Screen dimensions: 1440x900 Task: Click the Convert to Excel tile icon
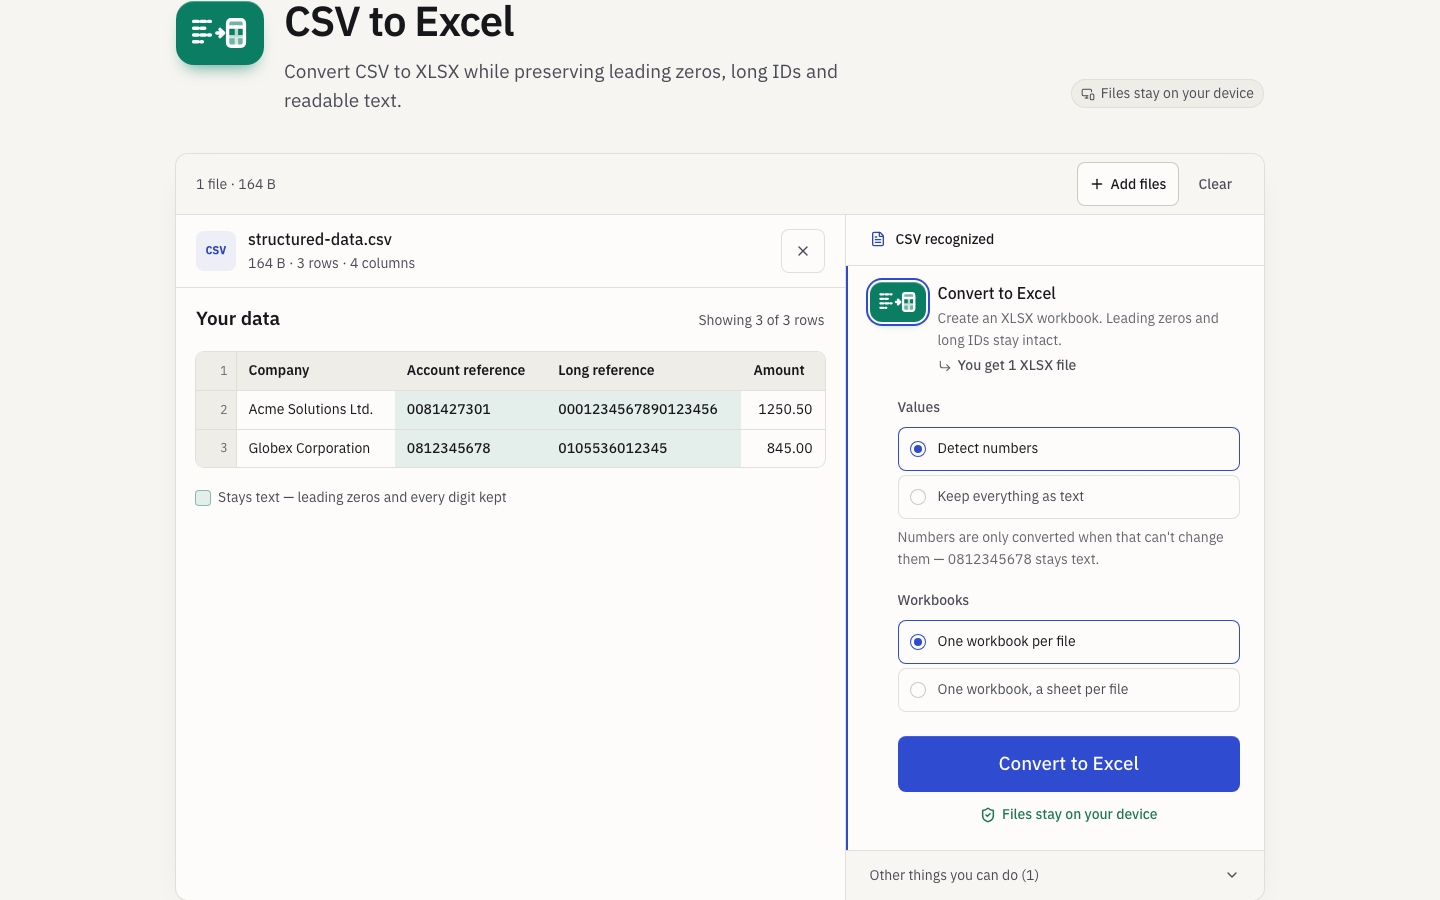tap(898, 302)
